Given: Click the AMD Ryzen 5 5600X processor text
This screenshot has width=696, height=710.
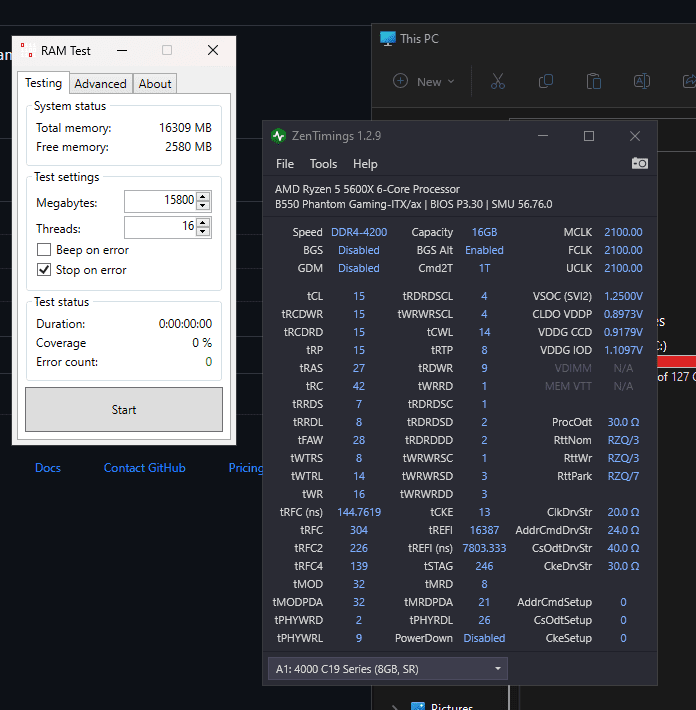Looking at the screenshot, I should tap(367, 189).
